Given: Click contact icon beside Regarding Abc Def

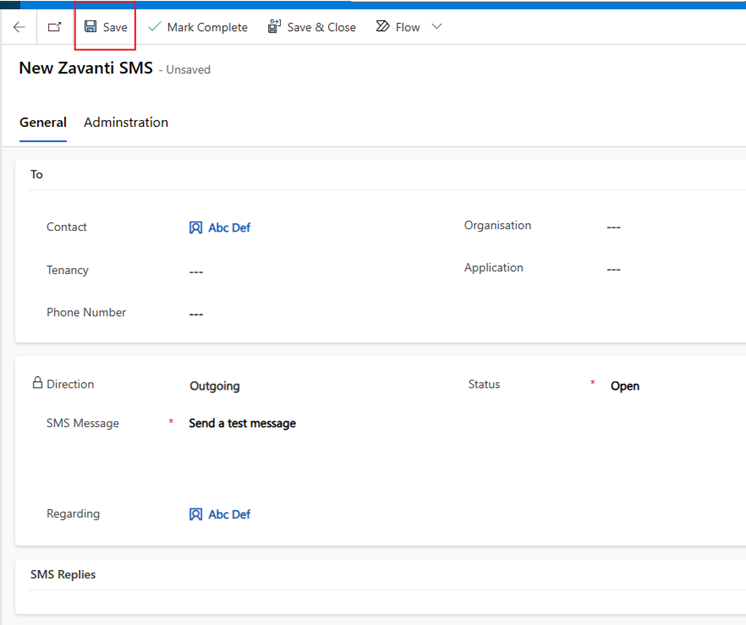Looking at the screenshot, I should point(196,514).
